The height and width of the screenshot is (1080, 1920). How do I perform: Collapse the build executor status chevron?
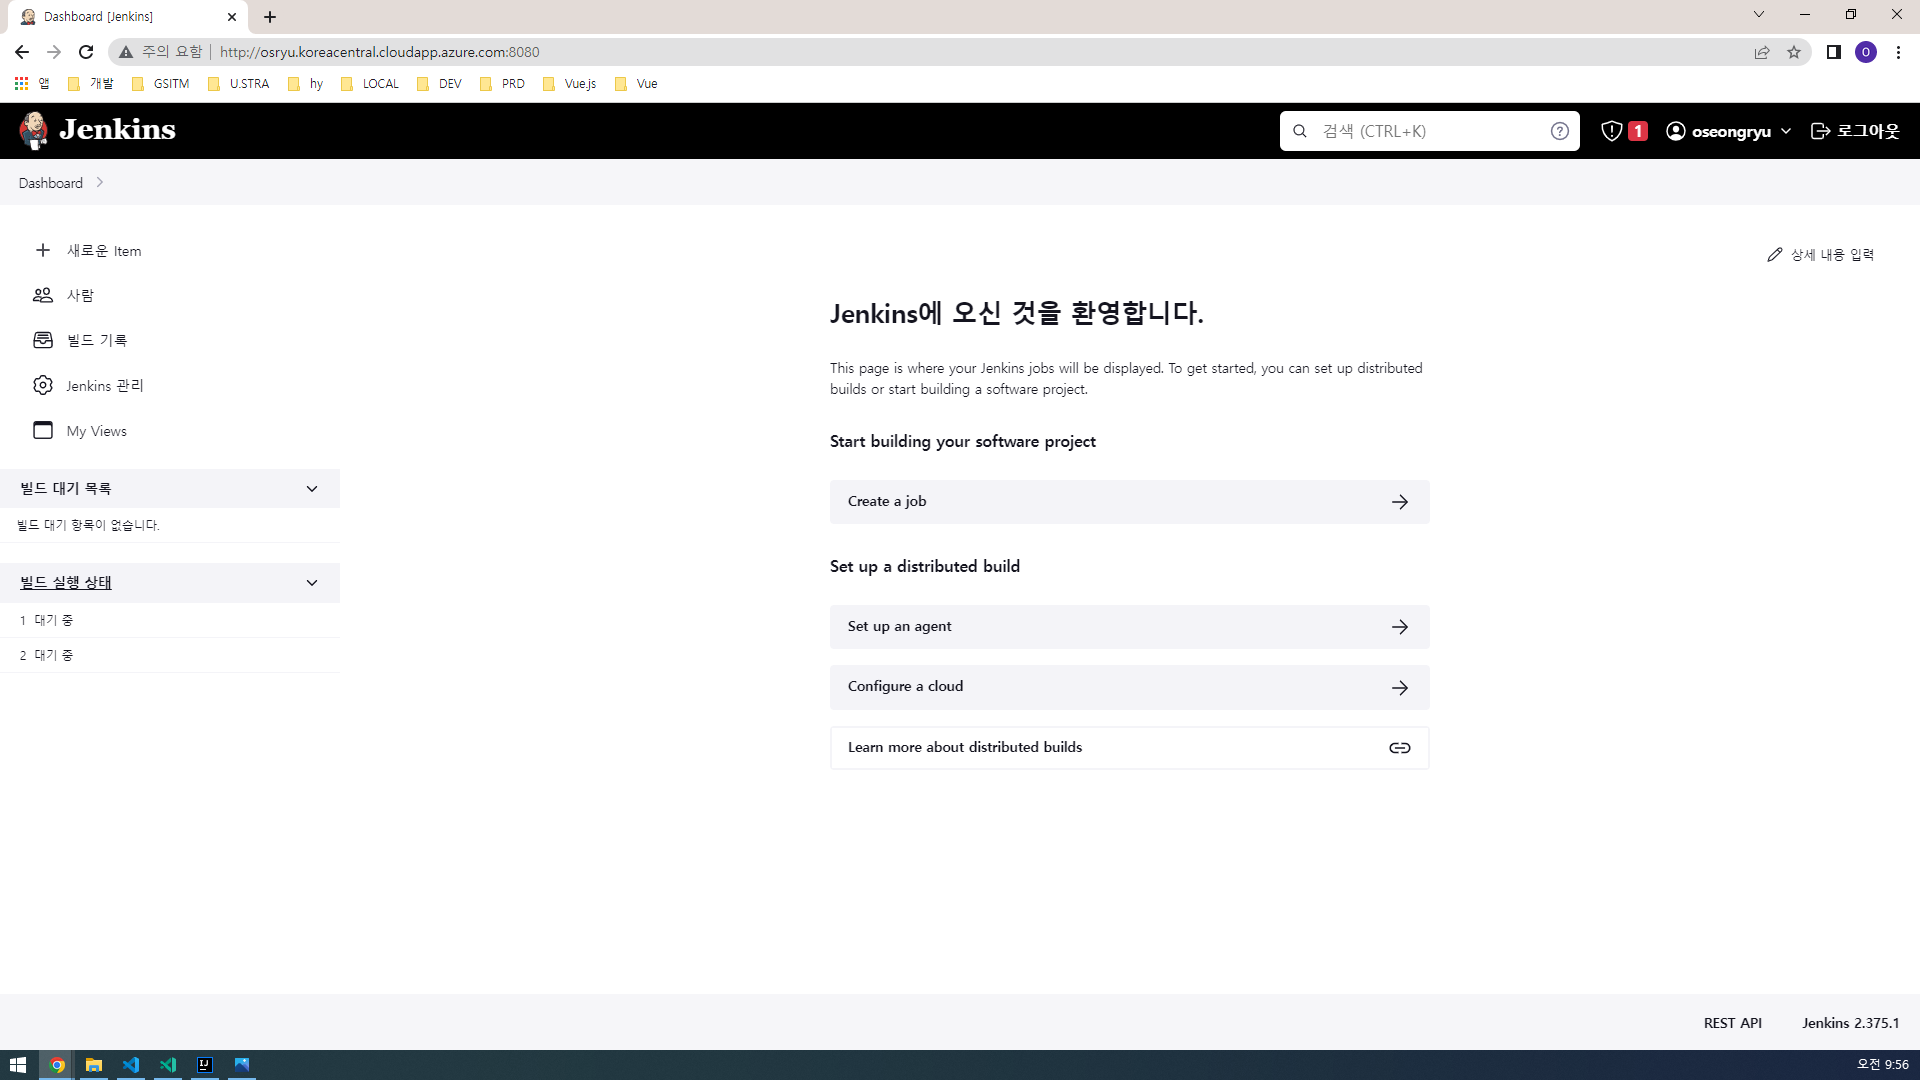coord(312,583)
